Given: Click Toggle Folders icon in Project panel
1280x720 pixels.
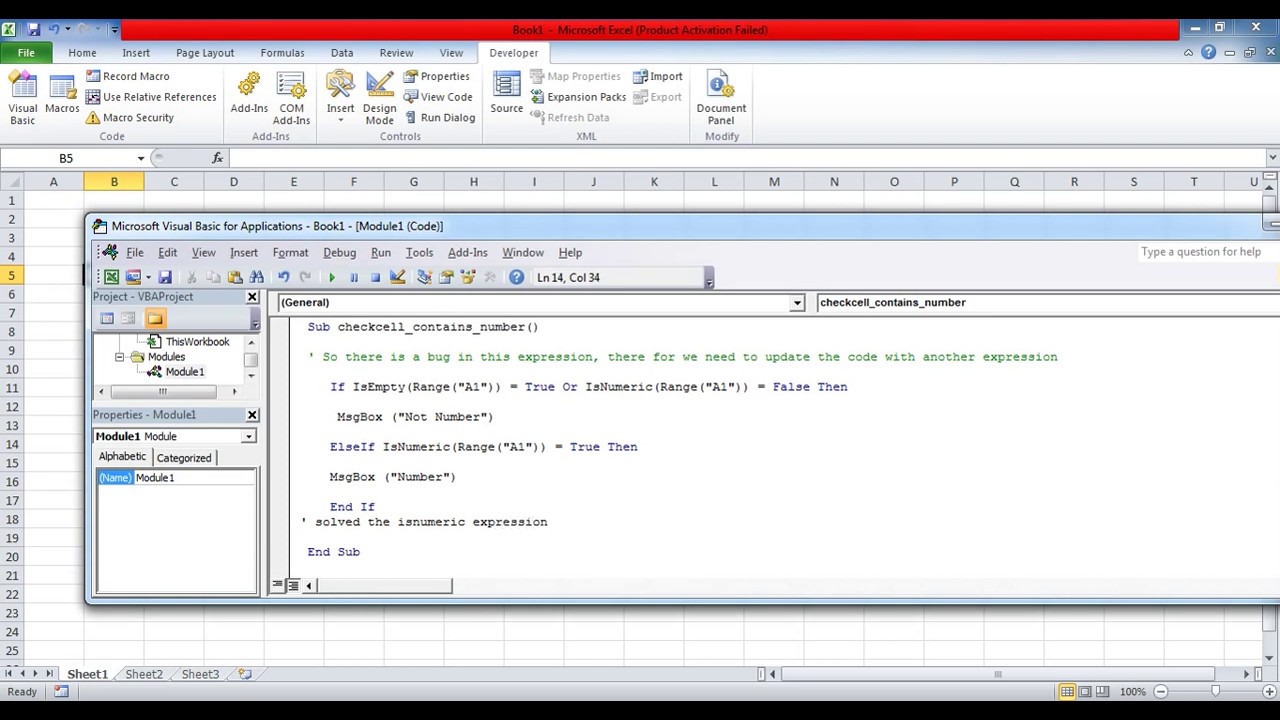Looking at the screenshot, I should click(155, 318).
